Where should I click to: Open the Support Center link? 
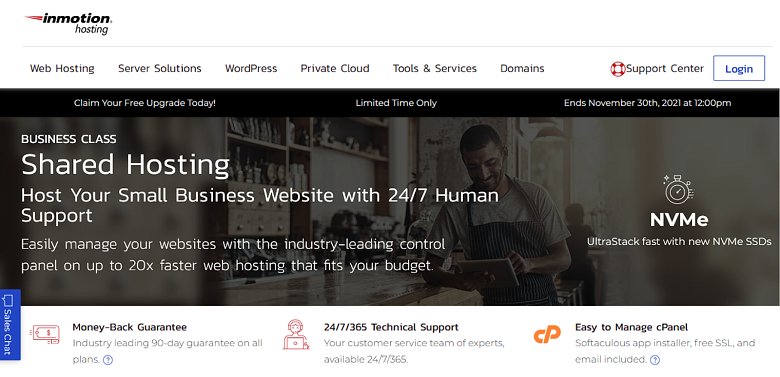click(665, 69)
